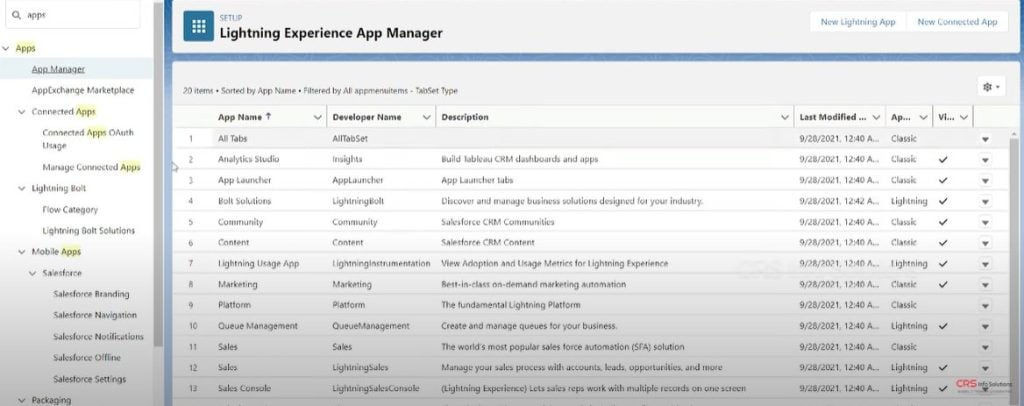Open row actions for App Launcher

coord(985,181)
